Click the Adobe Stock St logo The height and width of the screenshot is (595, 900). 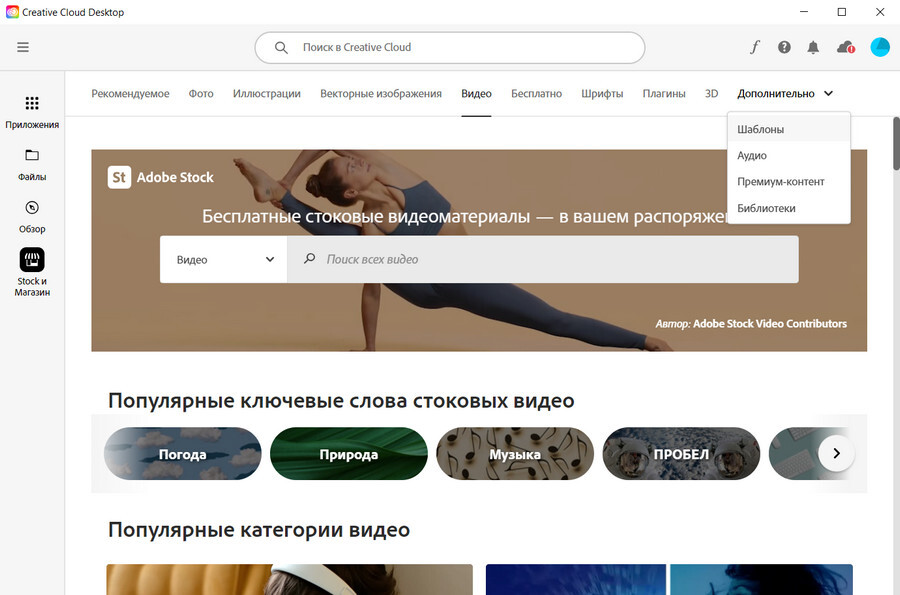tap(119, 177)
